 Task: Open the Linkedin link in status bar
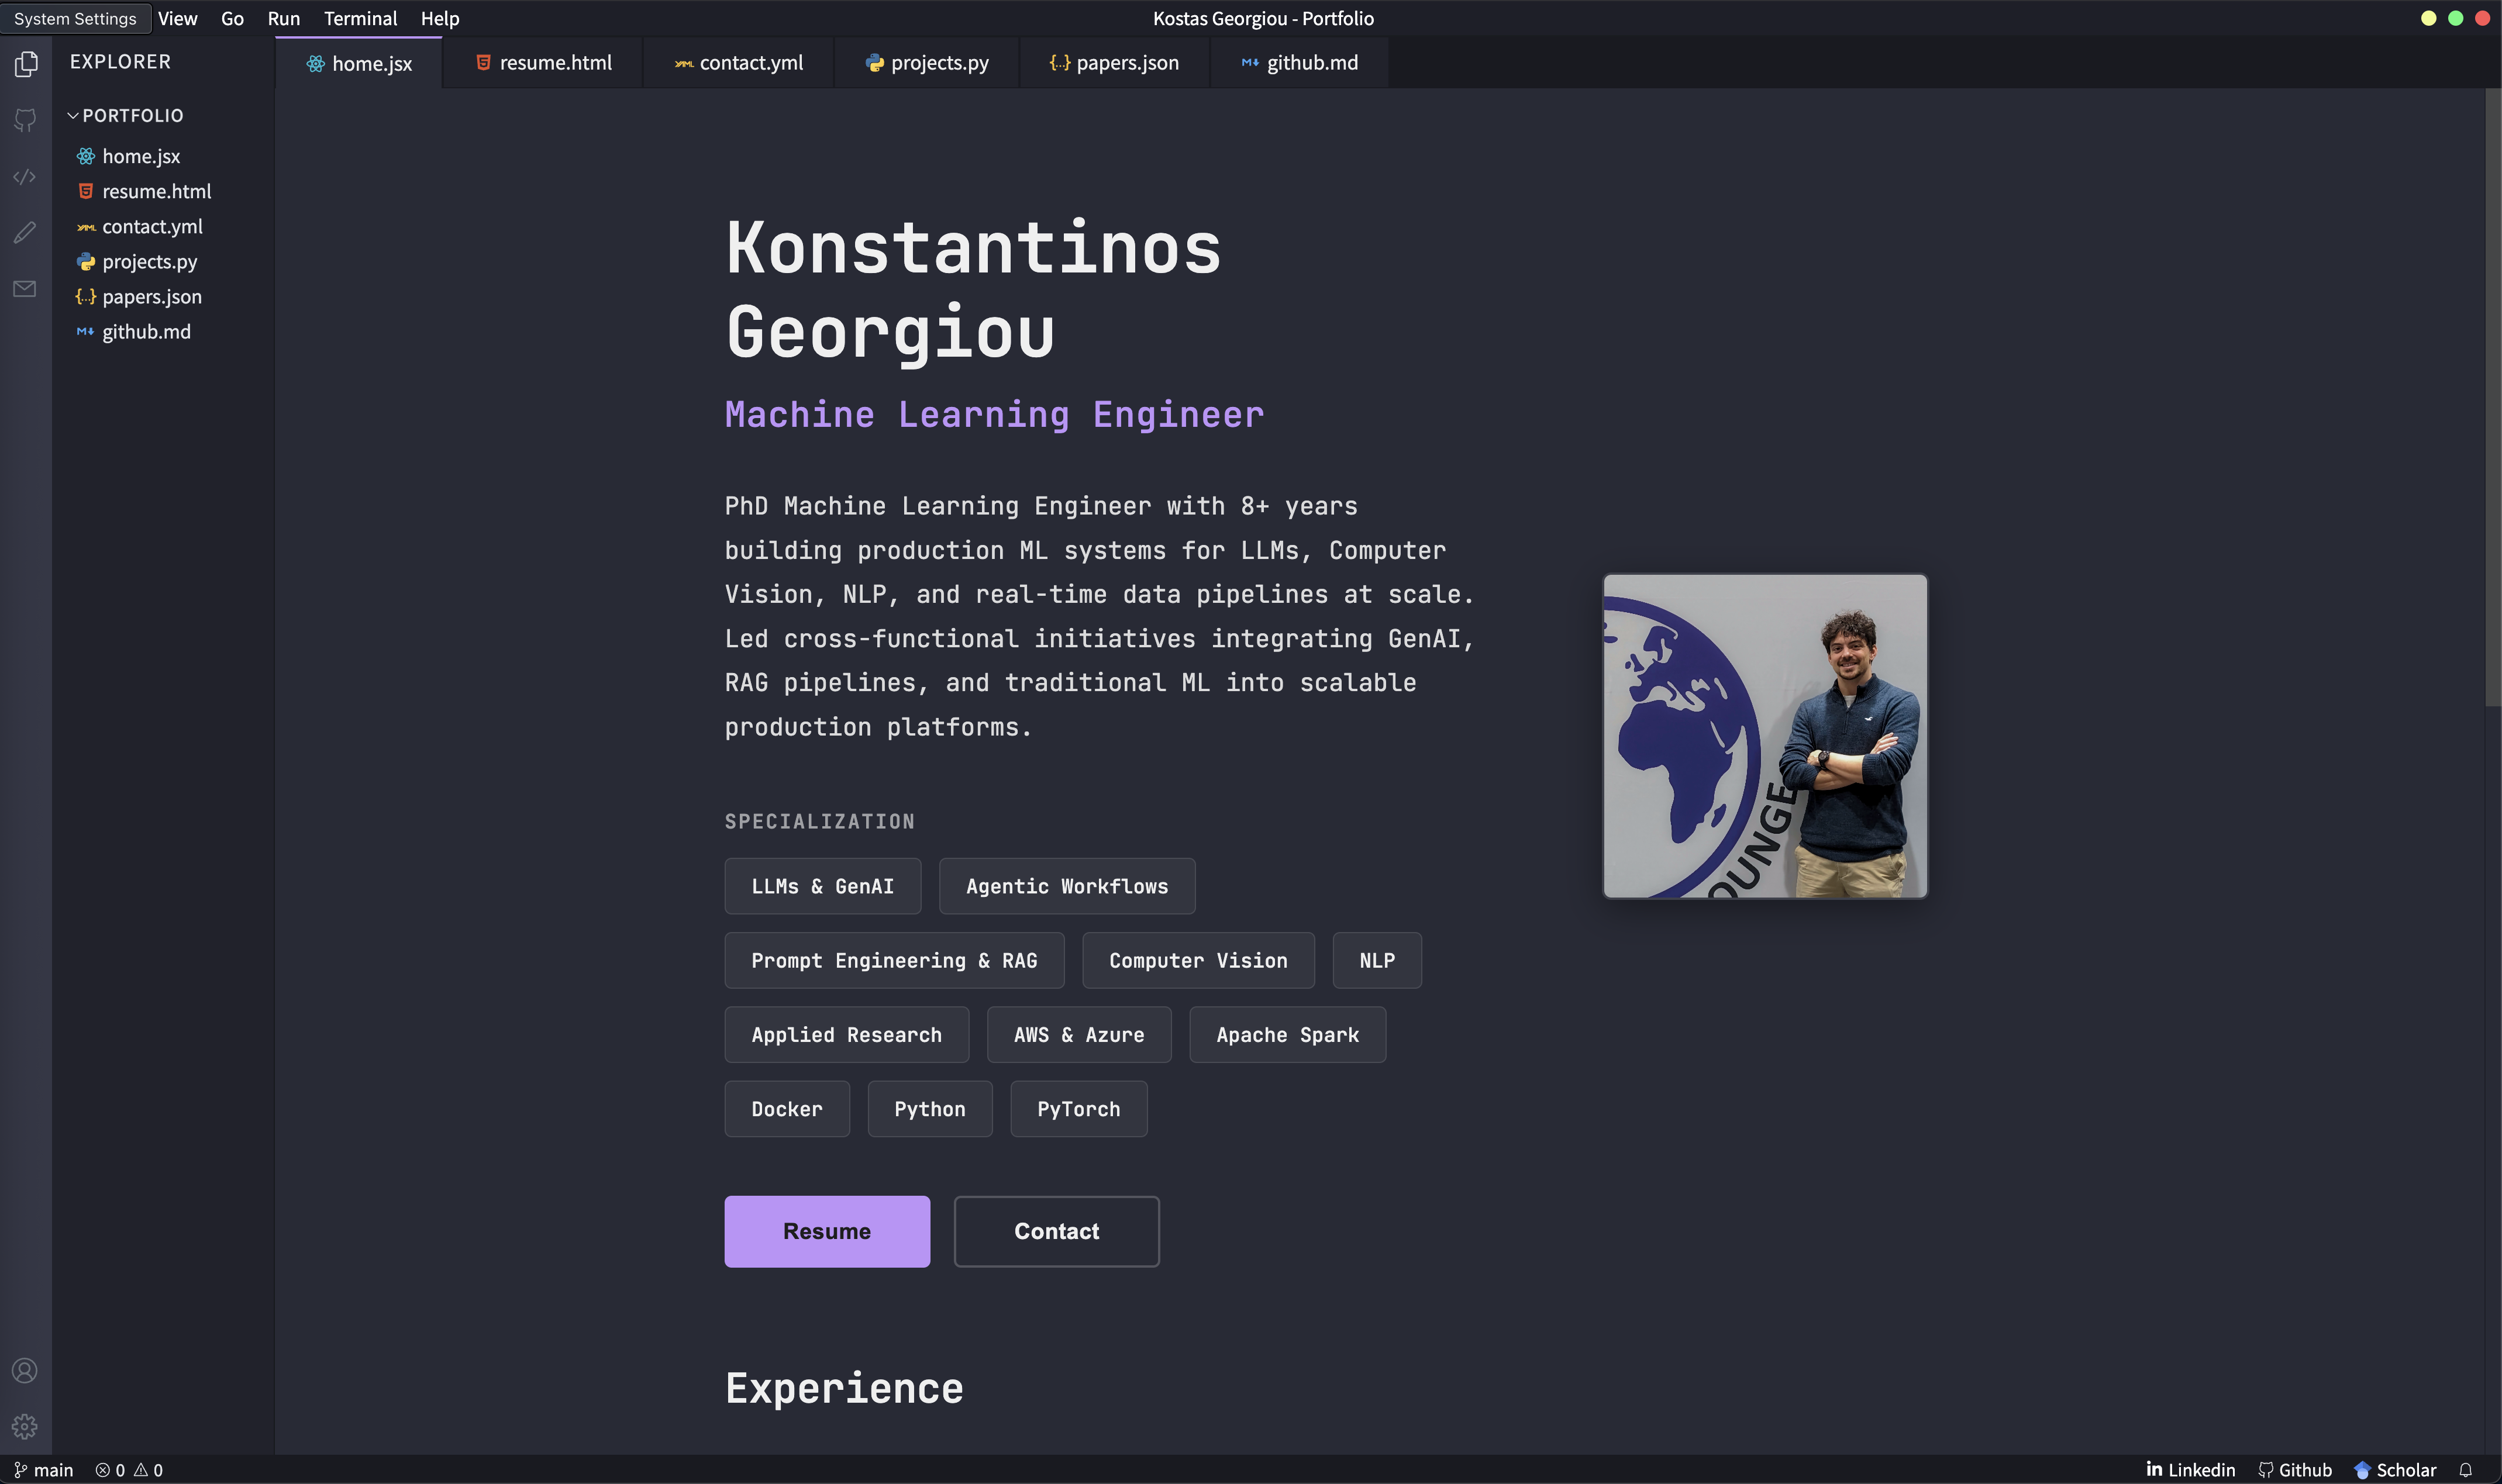click(x=2190, y=1470)
